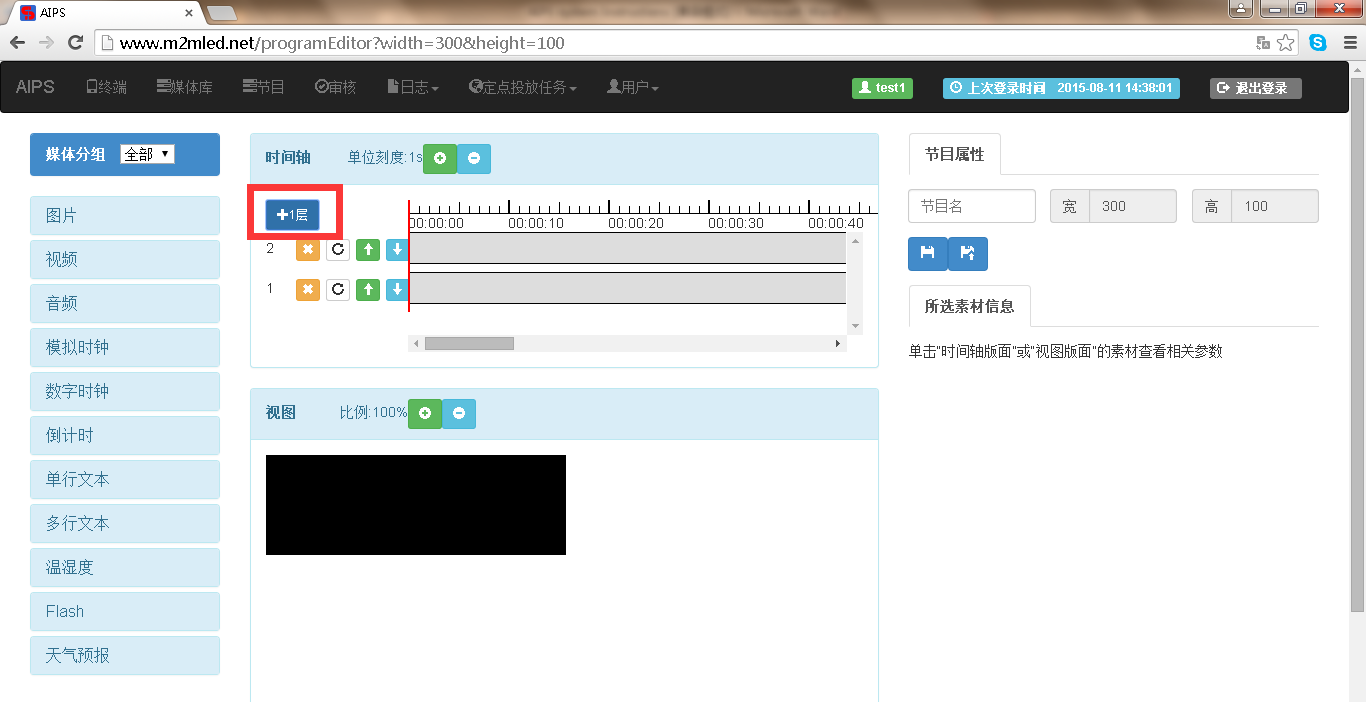This screenshot has height=702, width=1366.
Task: Select the 数字时钟 media category
Action: (x=125, y=391)
